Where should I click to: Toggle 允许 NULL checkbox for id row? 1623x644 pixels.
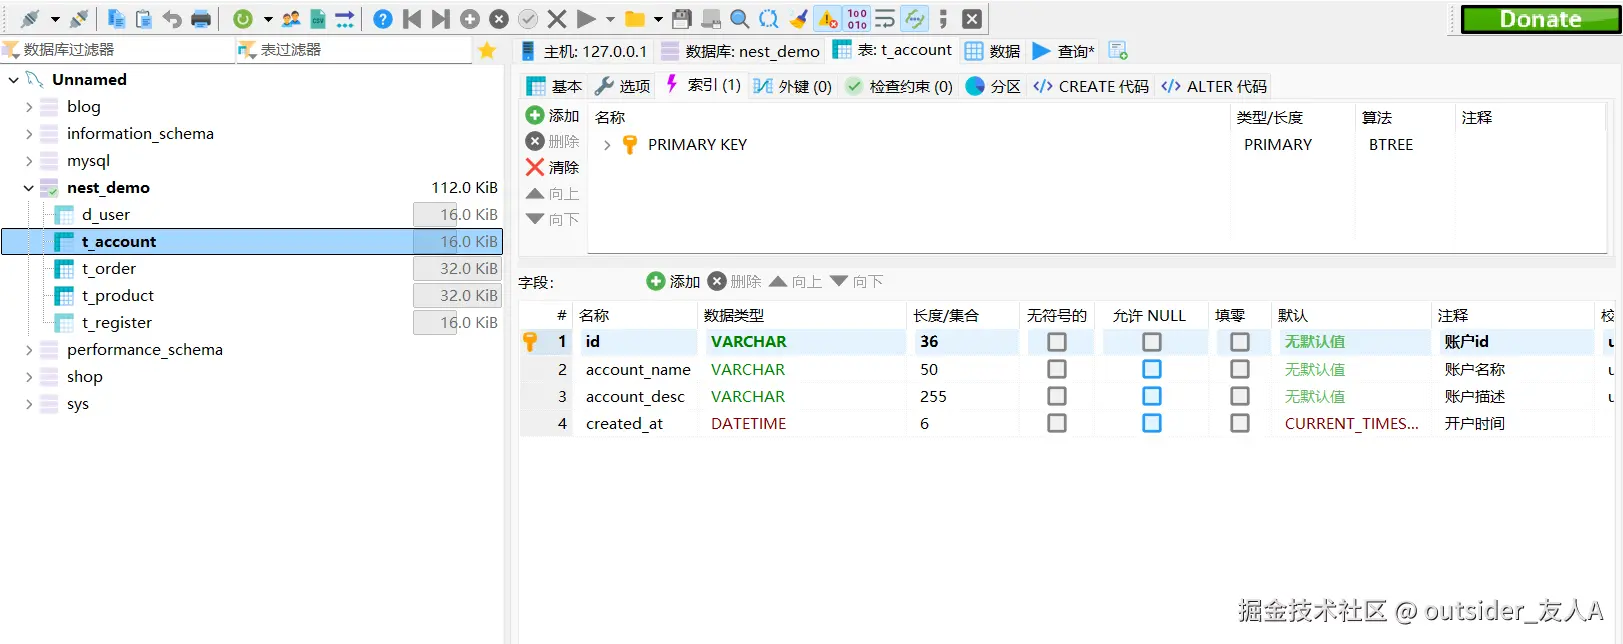coord(1152,342)
